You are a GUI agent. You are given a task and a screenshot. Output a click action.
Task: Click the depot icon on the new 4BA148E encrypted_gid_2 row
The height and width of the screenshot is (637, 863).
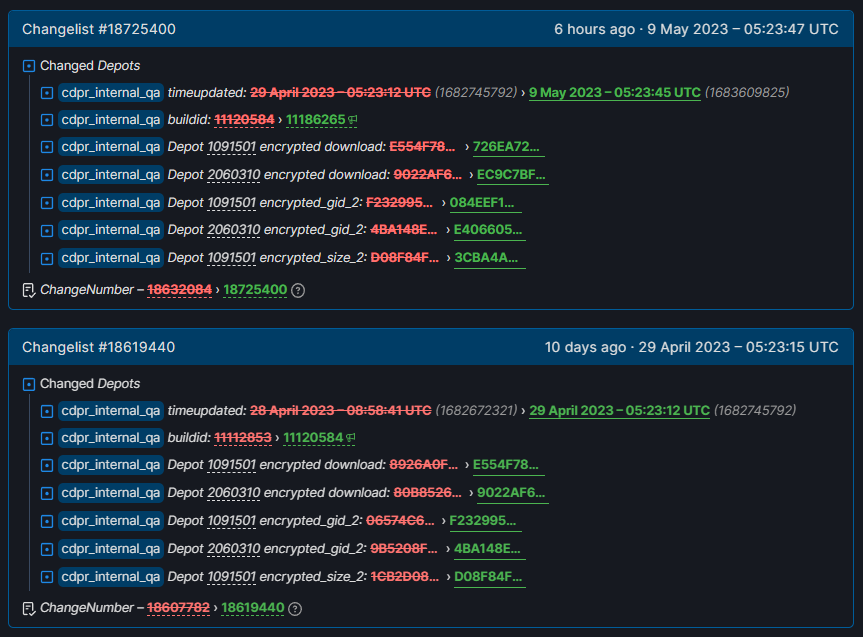pos(47,549)
